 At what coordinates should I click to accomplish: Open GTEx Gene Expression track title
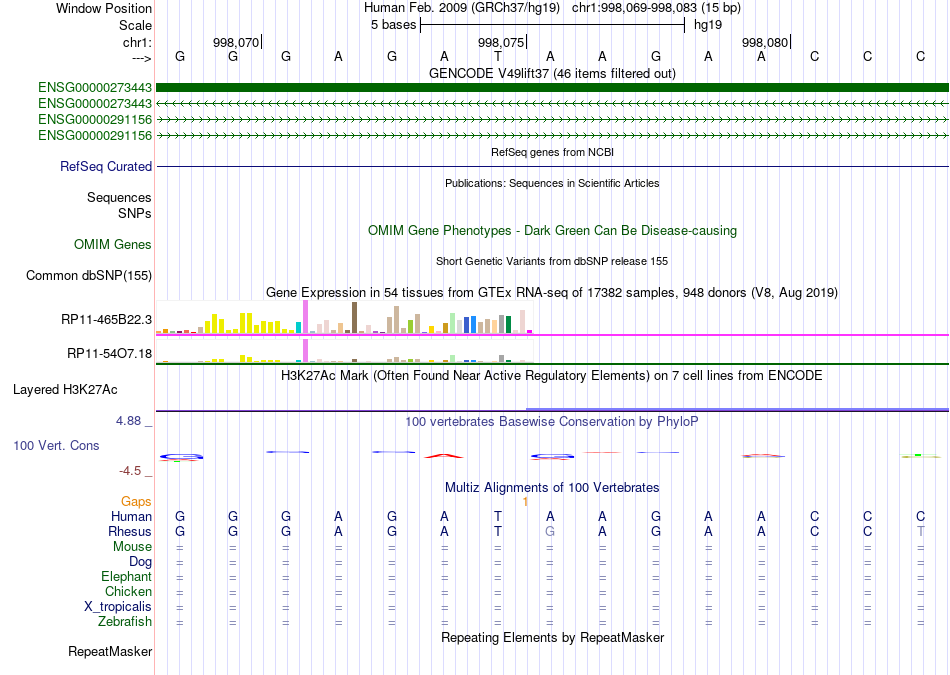point(552,293)
